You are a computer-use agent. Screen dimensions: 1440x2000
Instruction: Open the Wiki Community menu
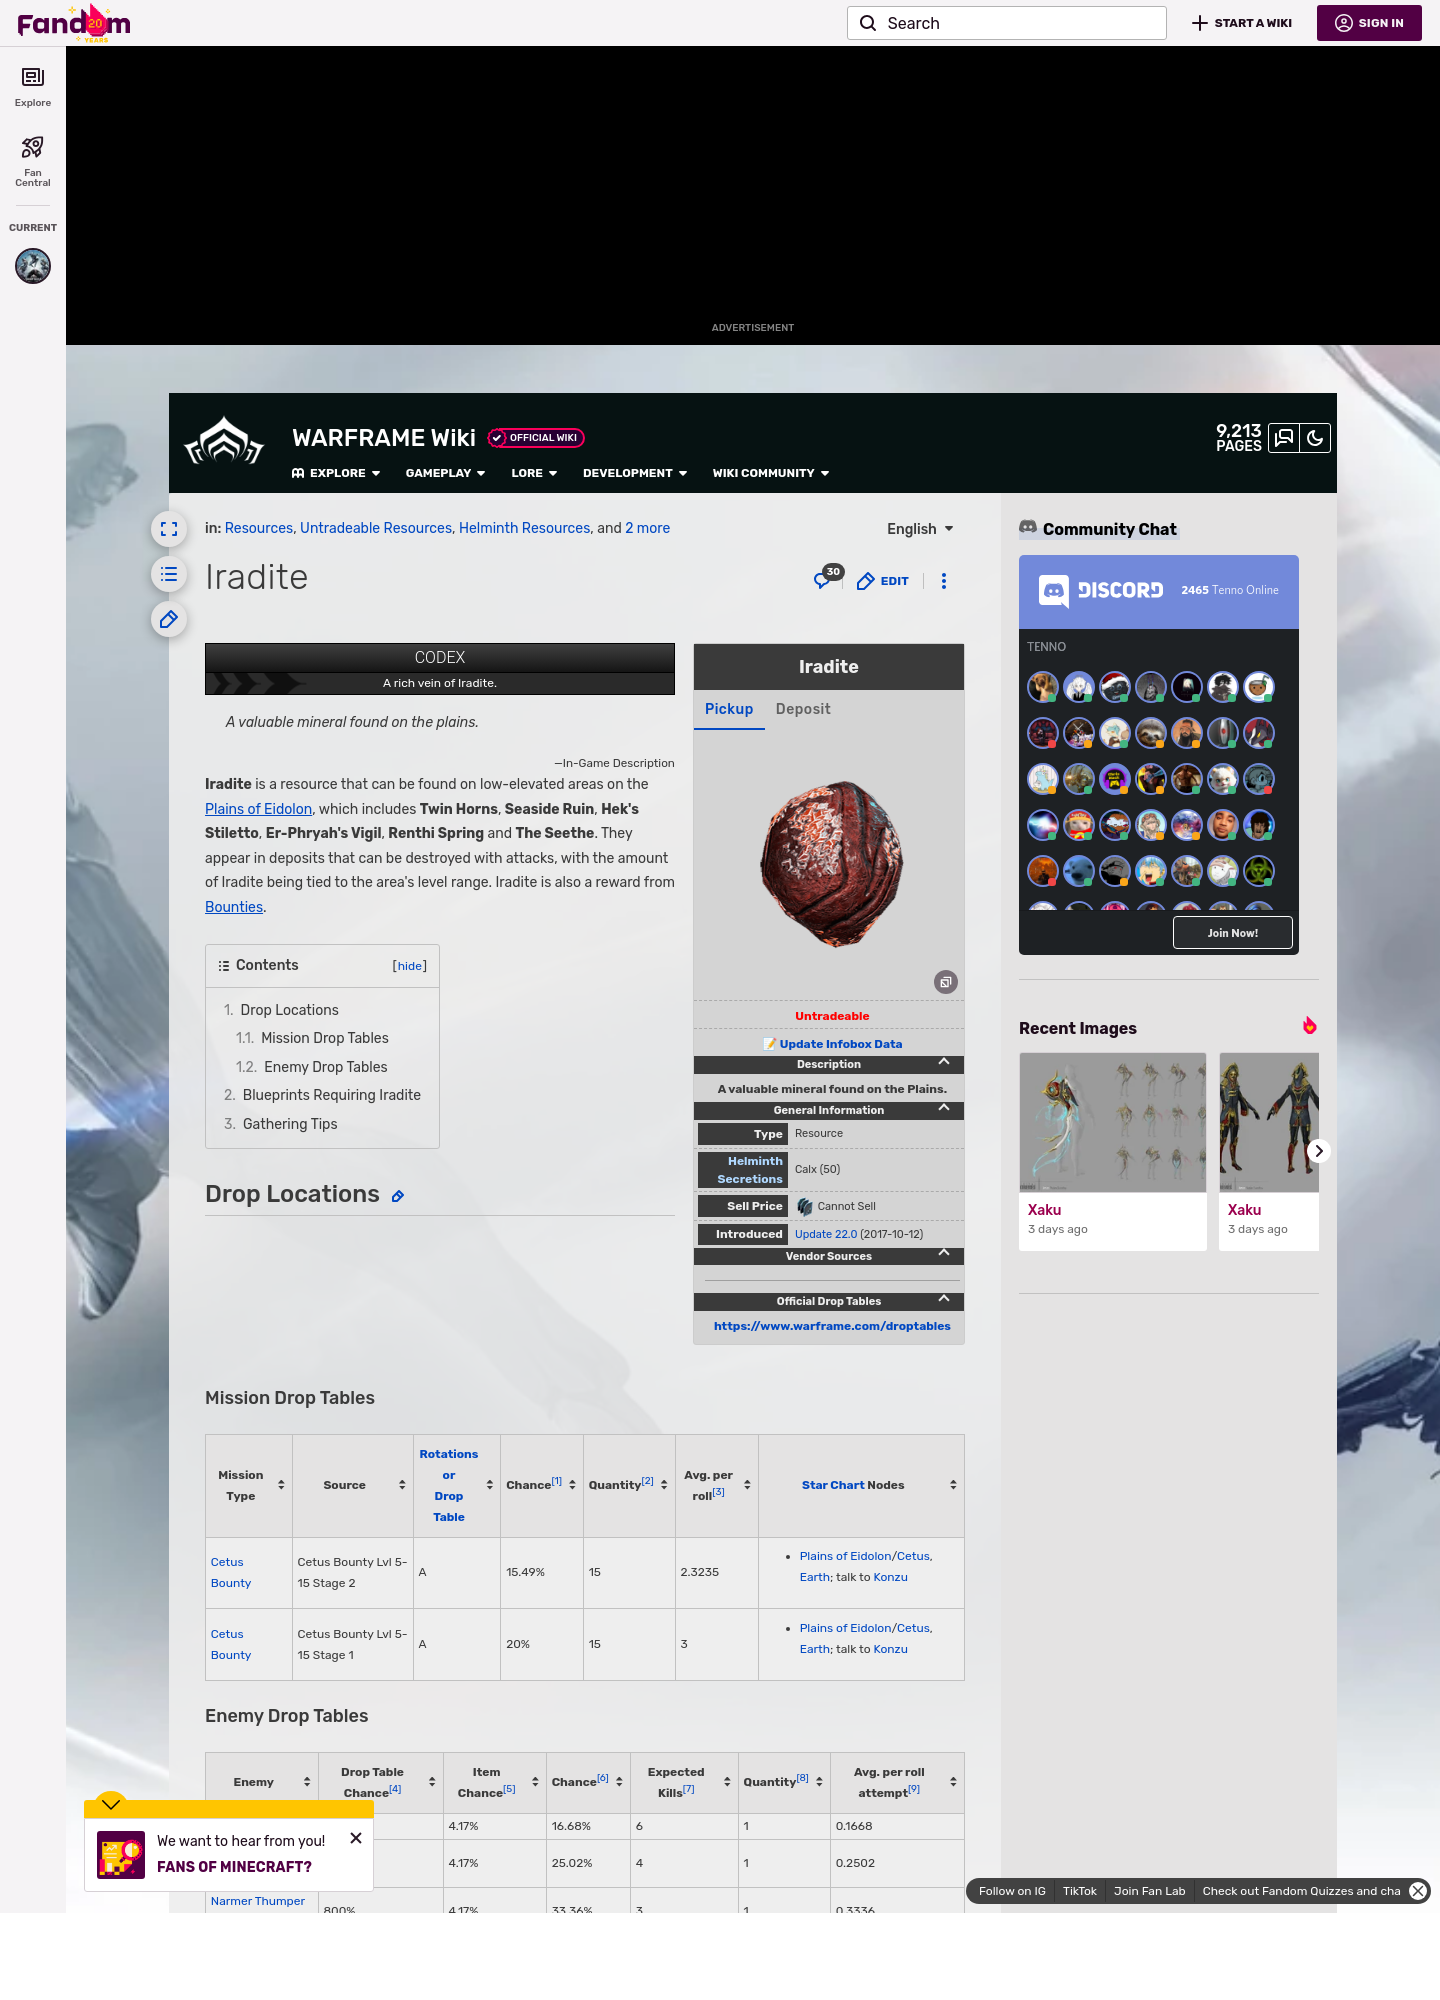pyautogui.click(x=770, y=473)
